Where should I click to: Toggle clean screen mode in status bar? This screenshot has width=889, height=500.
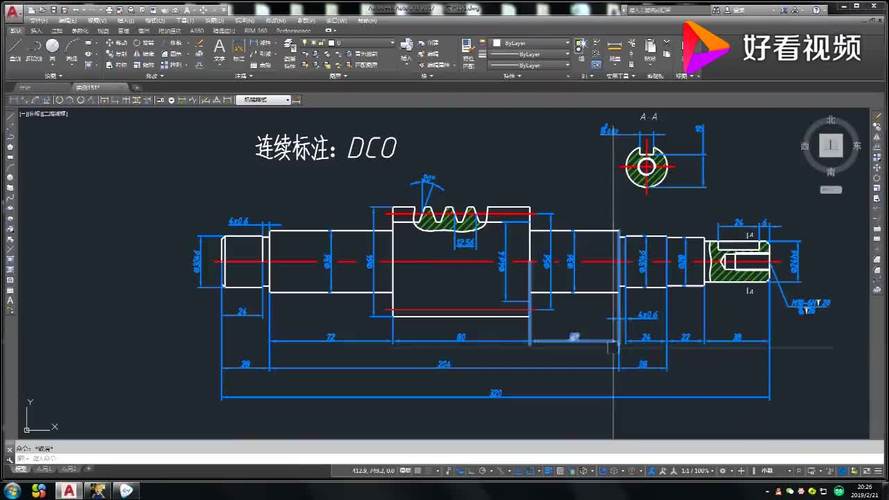point(867,471)
